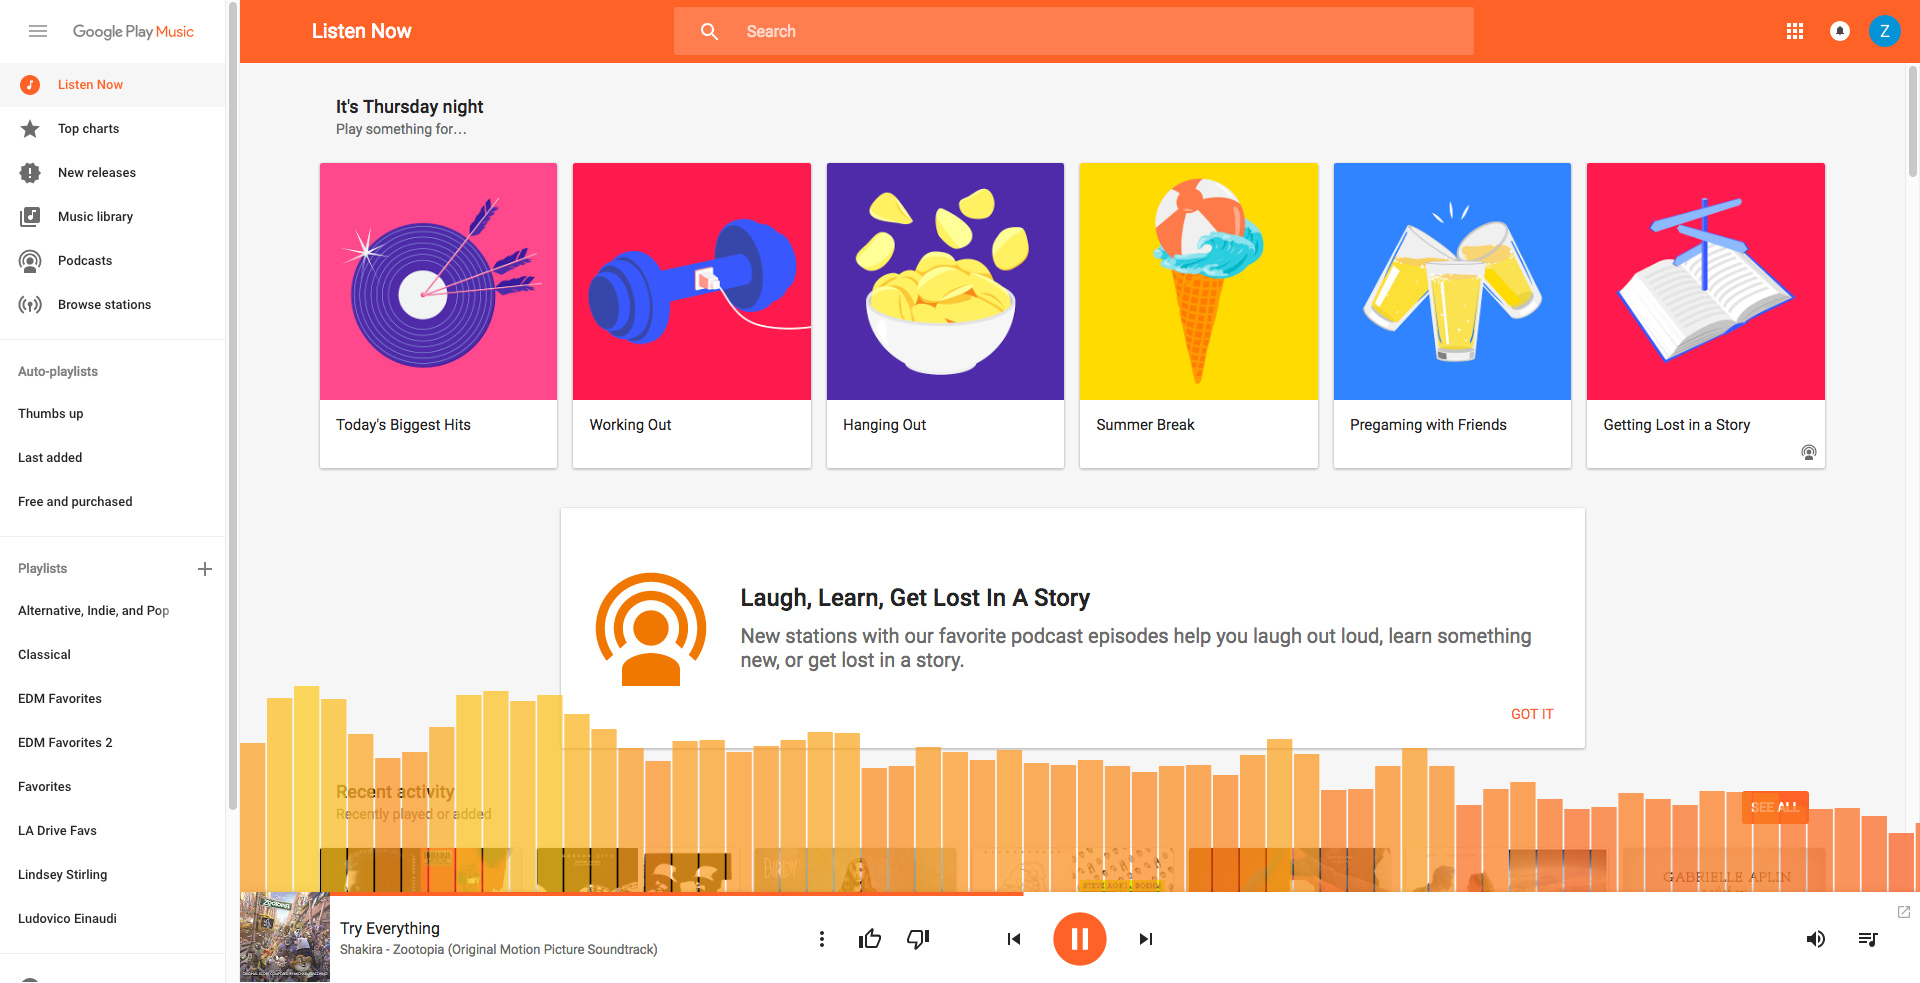
Task: Play the Summer Break station
Action: point(1199,315)
